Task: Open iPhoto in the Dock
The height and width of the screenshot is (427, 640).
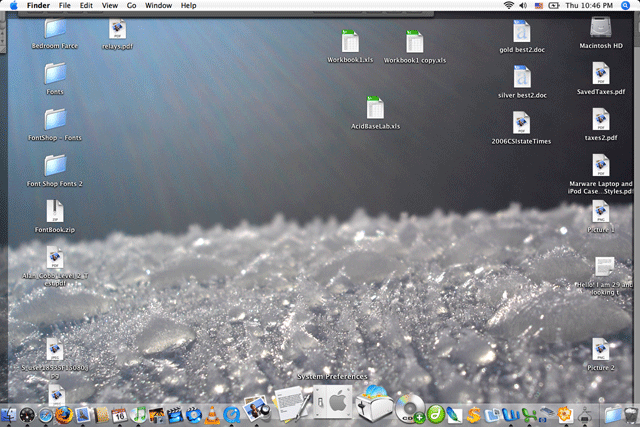Action: point(156,415)
